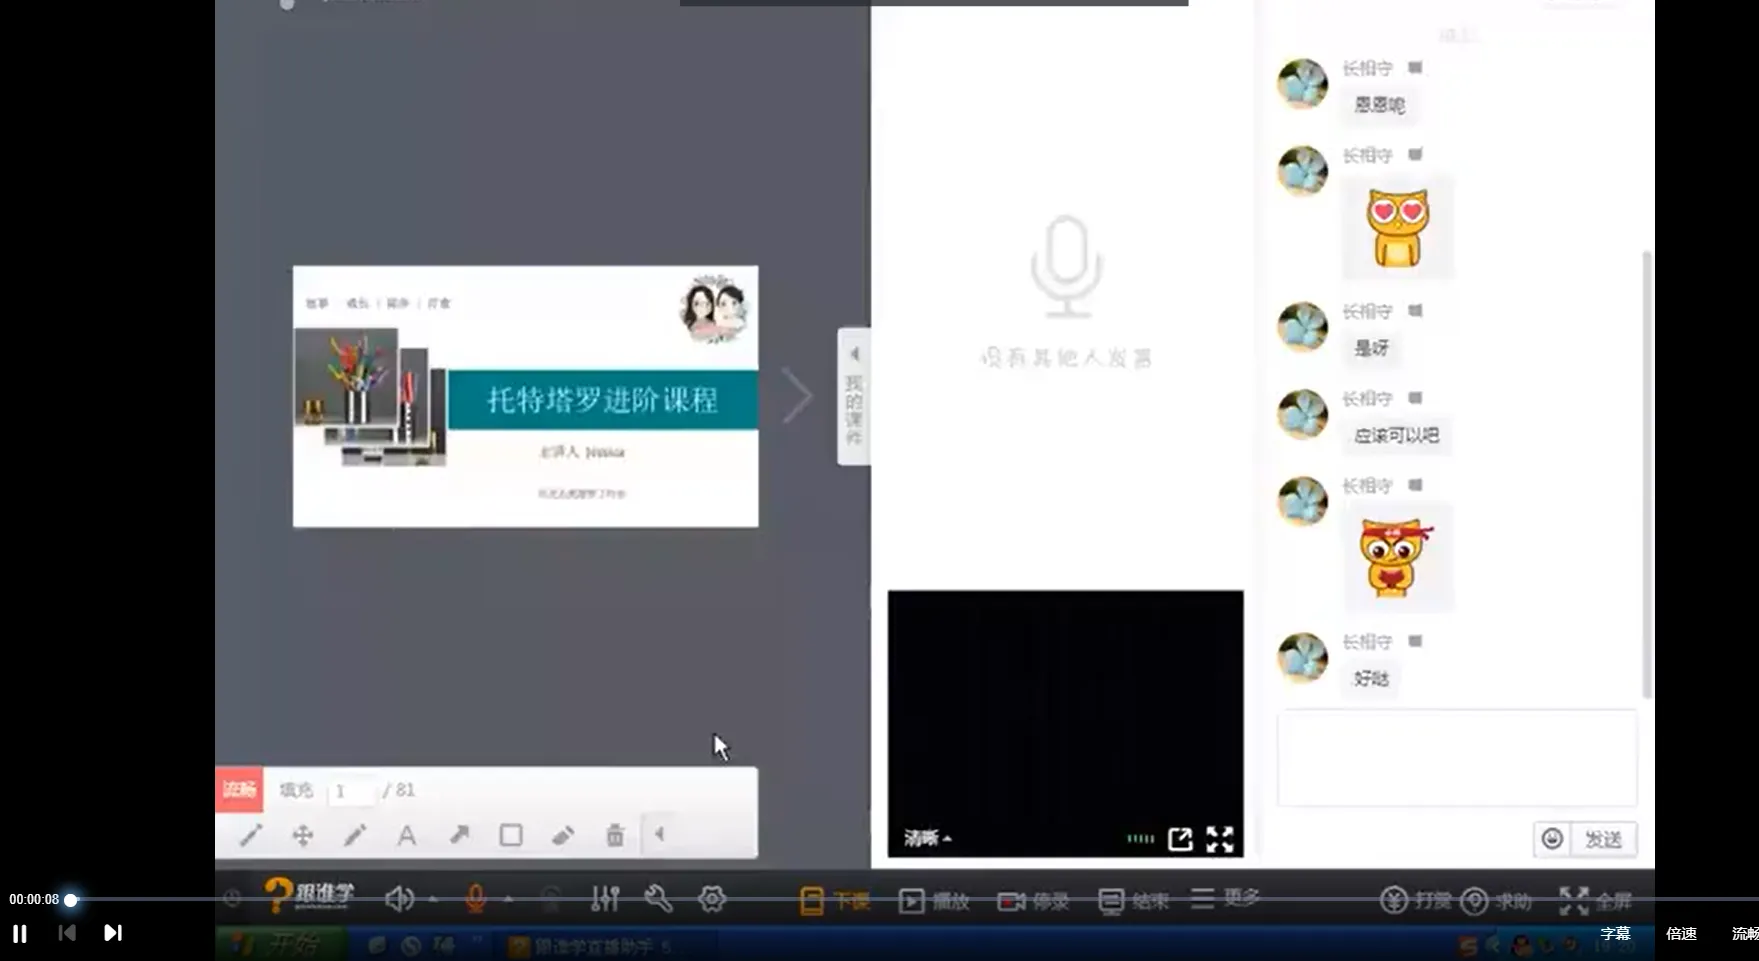Click the 发送 send button

1603,839
